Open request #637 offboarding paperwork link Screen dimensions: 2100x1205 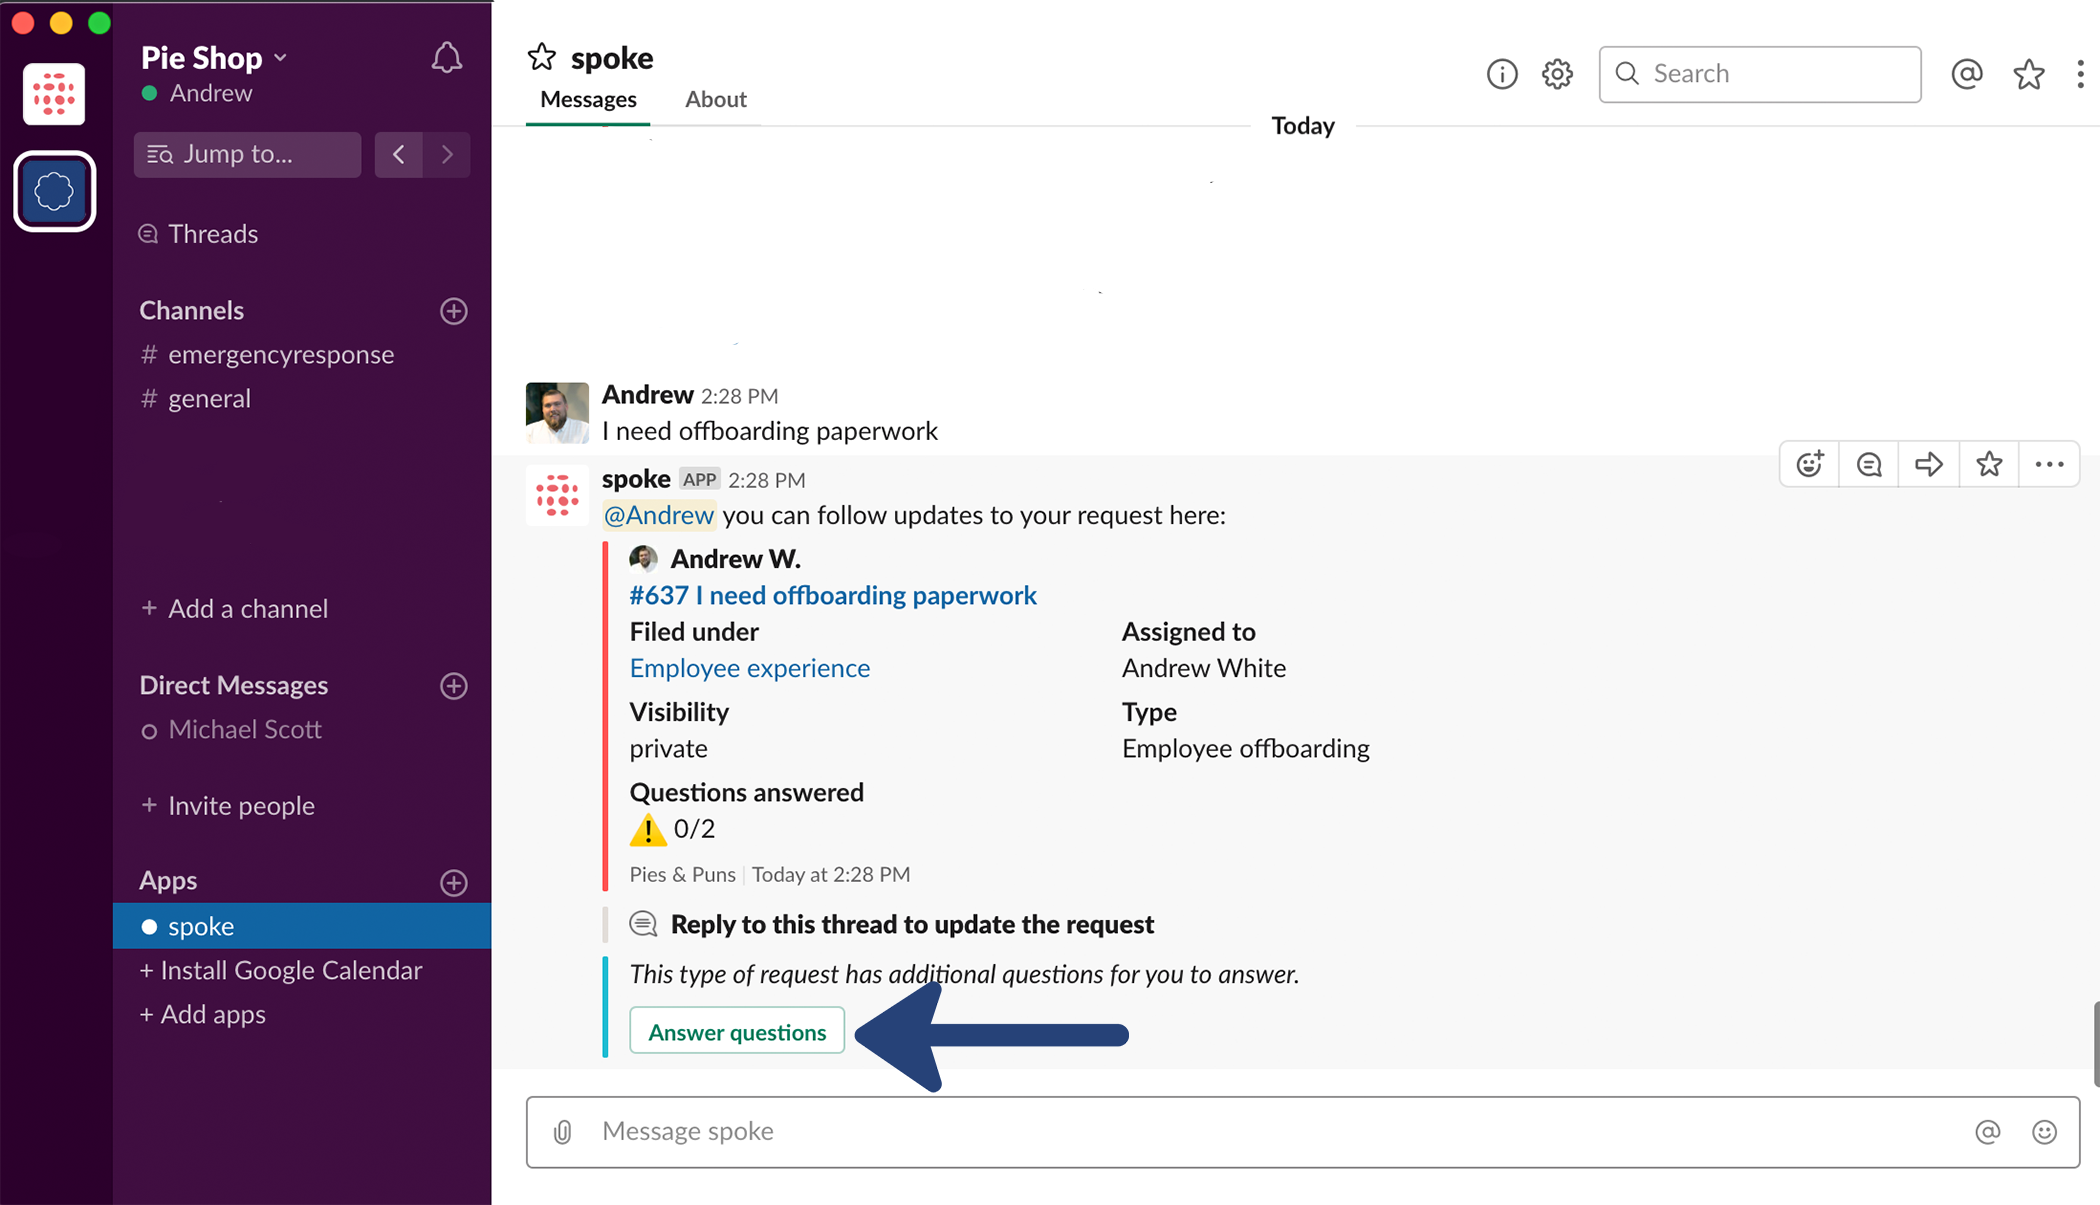point(832,595)
